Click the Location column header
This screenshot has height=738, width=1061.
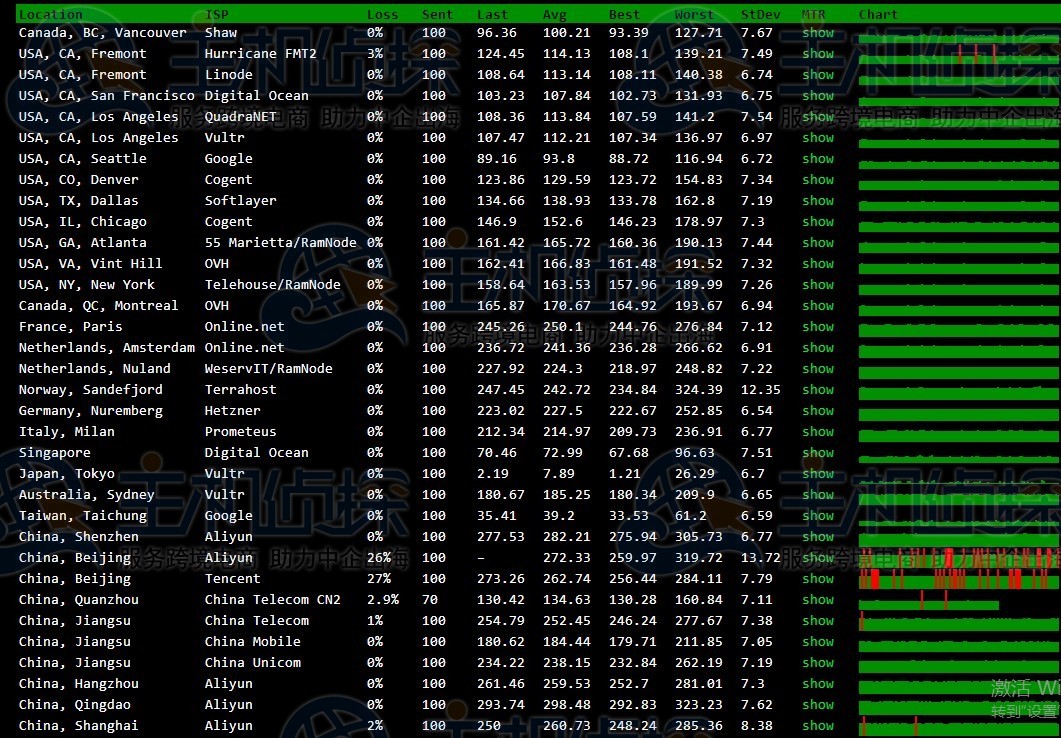[x=51, y=15]
